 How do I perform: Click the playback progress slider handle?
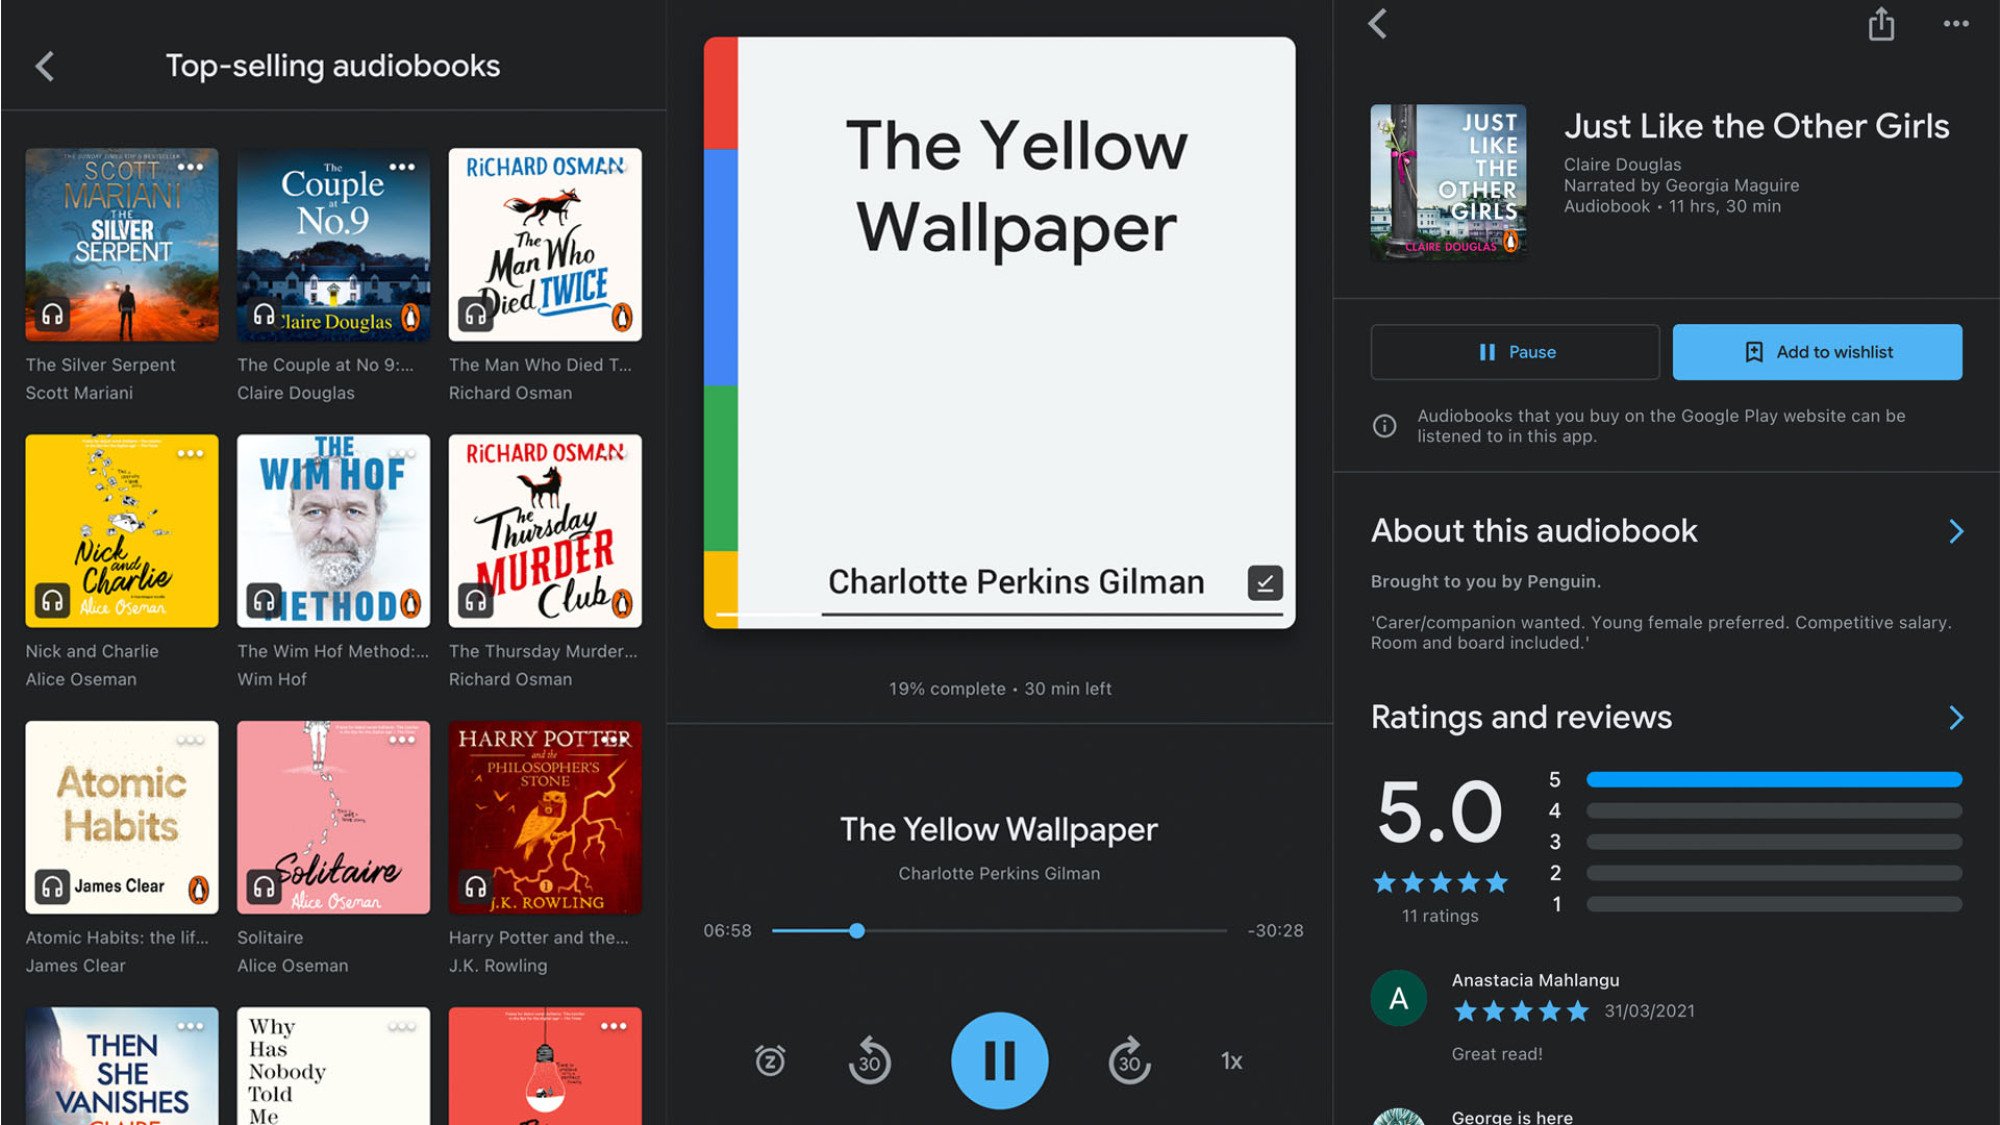(x=857, y=931)
